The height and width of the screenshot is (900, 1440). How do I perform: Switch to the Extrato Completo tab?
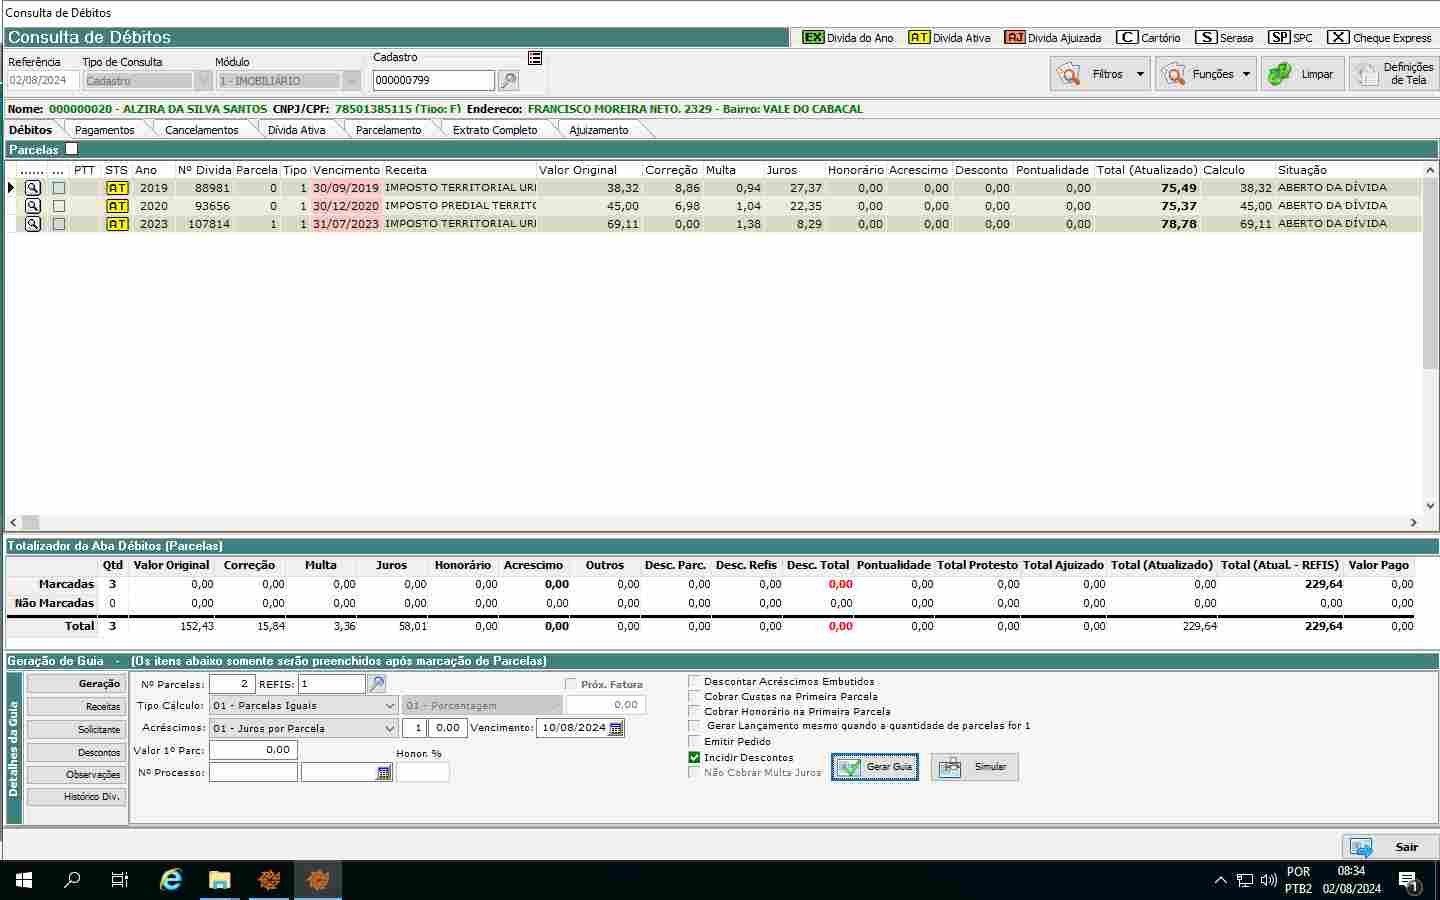[x=494, y=130]
